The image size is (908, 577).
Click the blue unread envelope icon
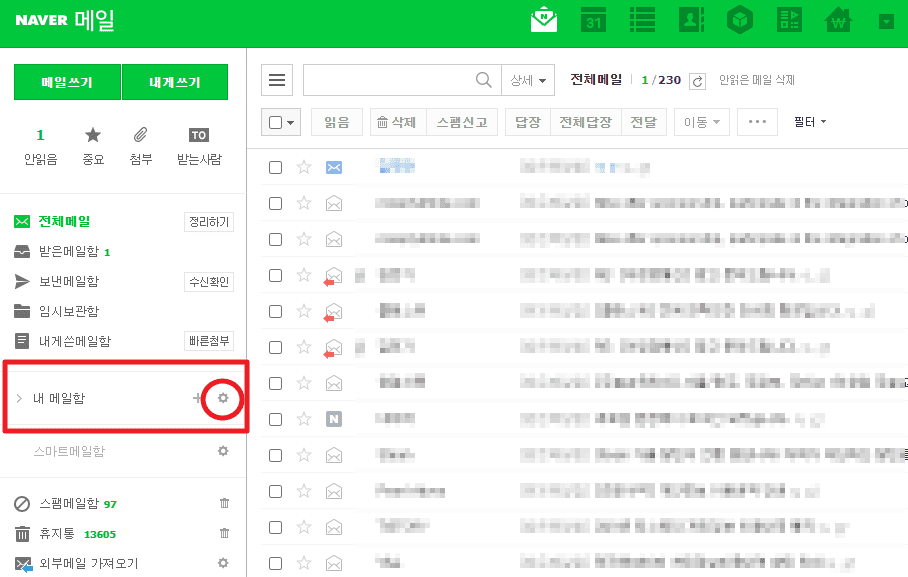334,167
